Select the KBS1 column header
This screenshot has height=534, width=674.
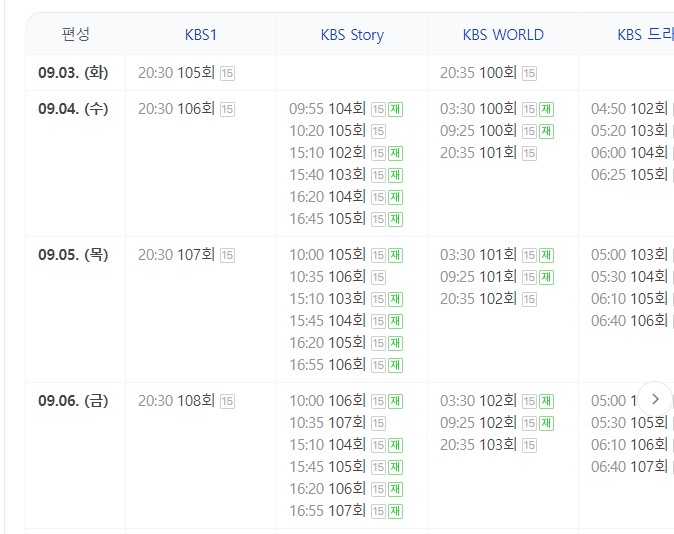[x=201, y=35]
